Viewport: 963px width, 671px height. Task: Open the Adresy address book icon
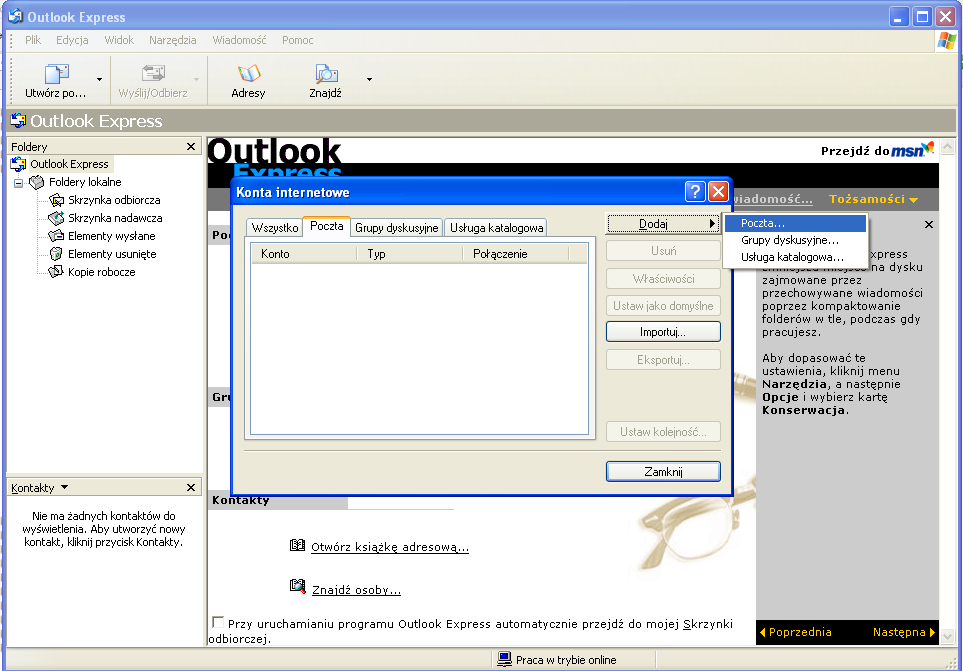[249, 74]
